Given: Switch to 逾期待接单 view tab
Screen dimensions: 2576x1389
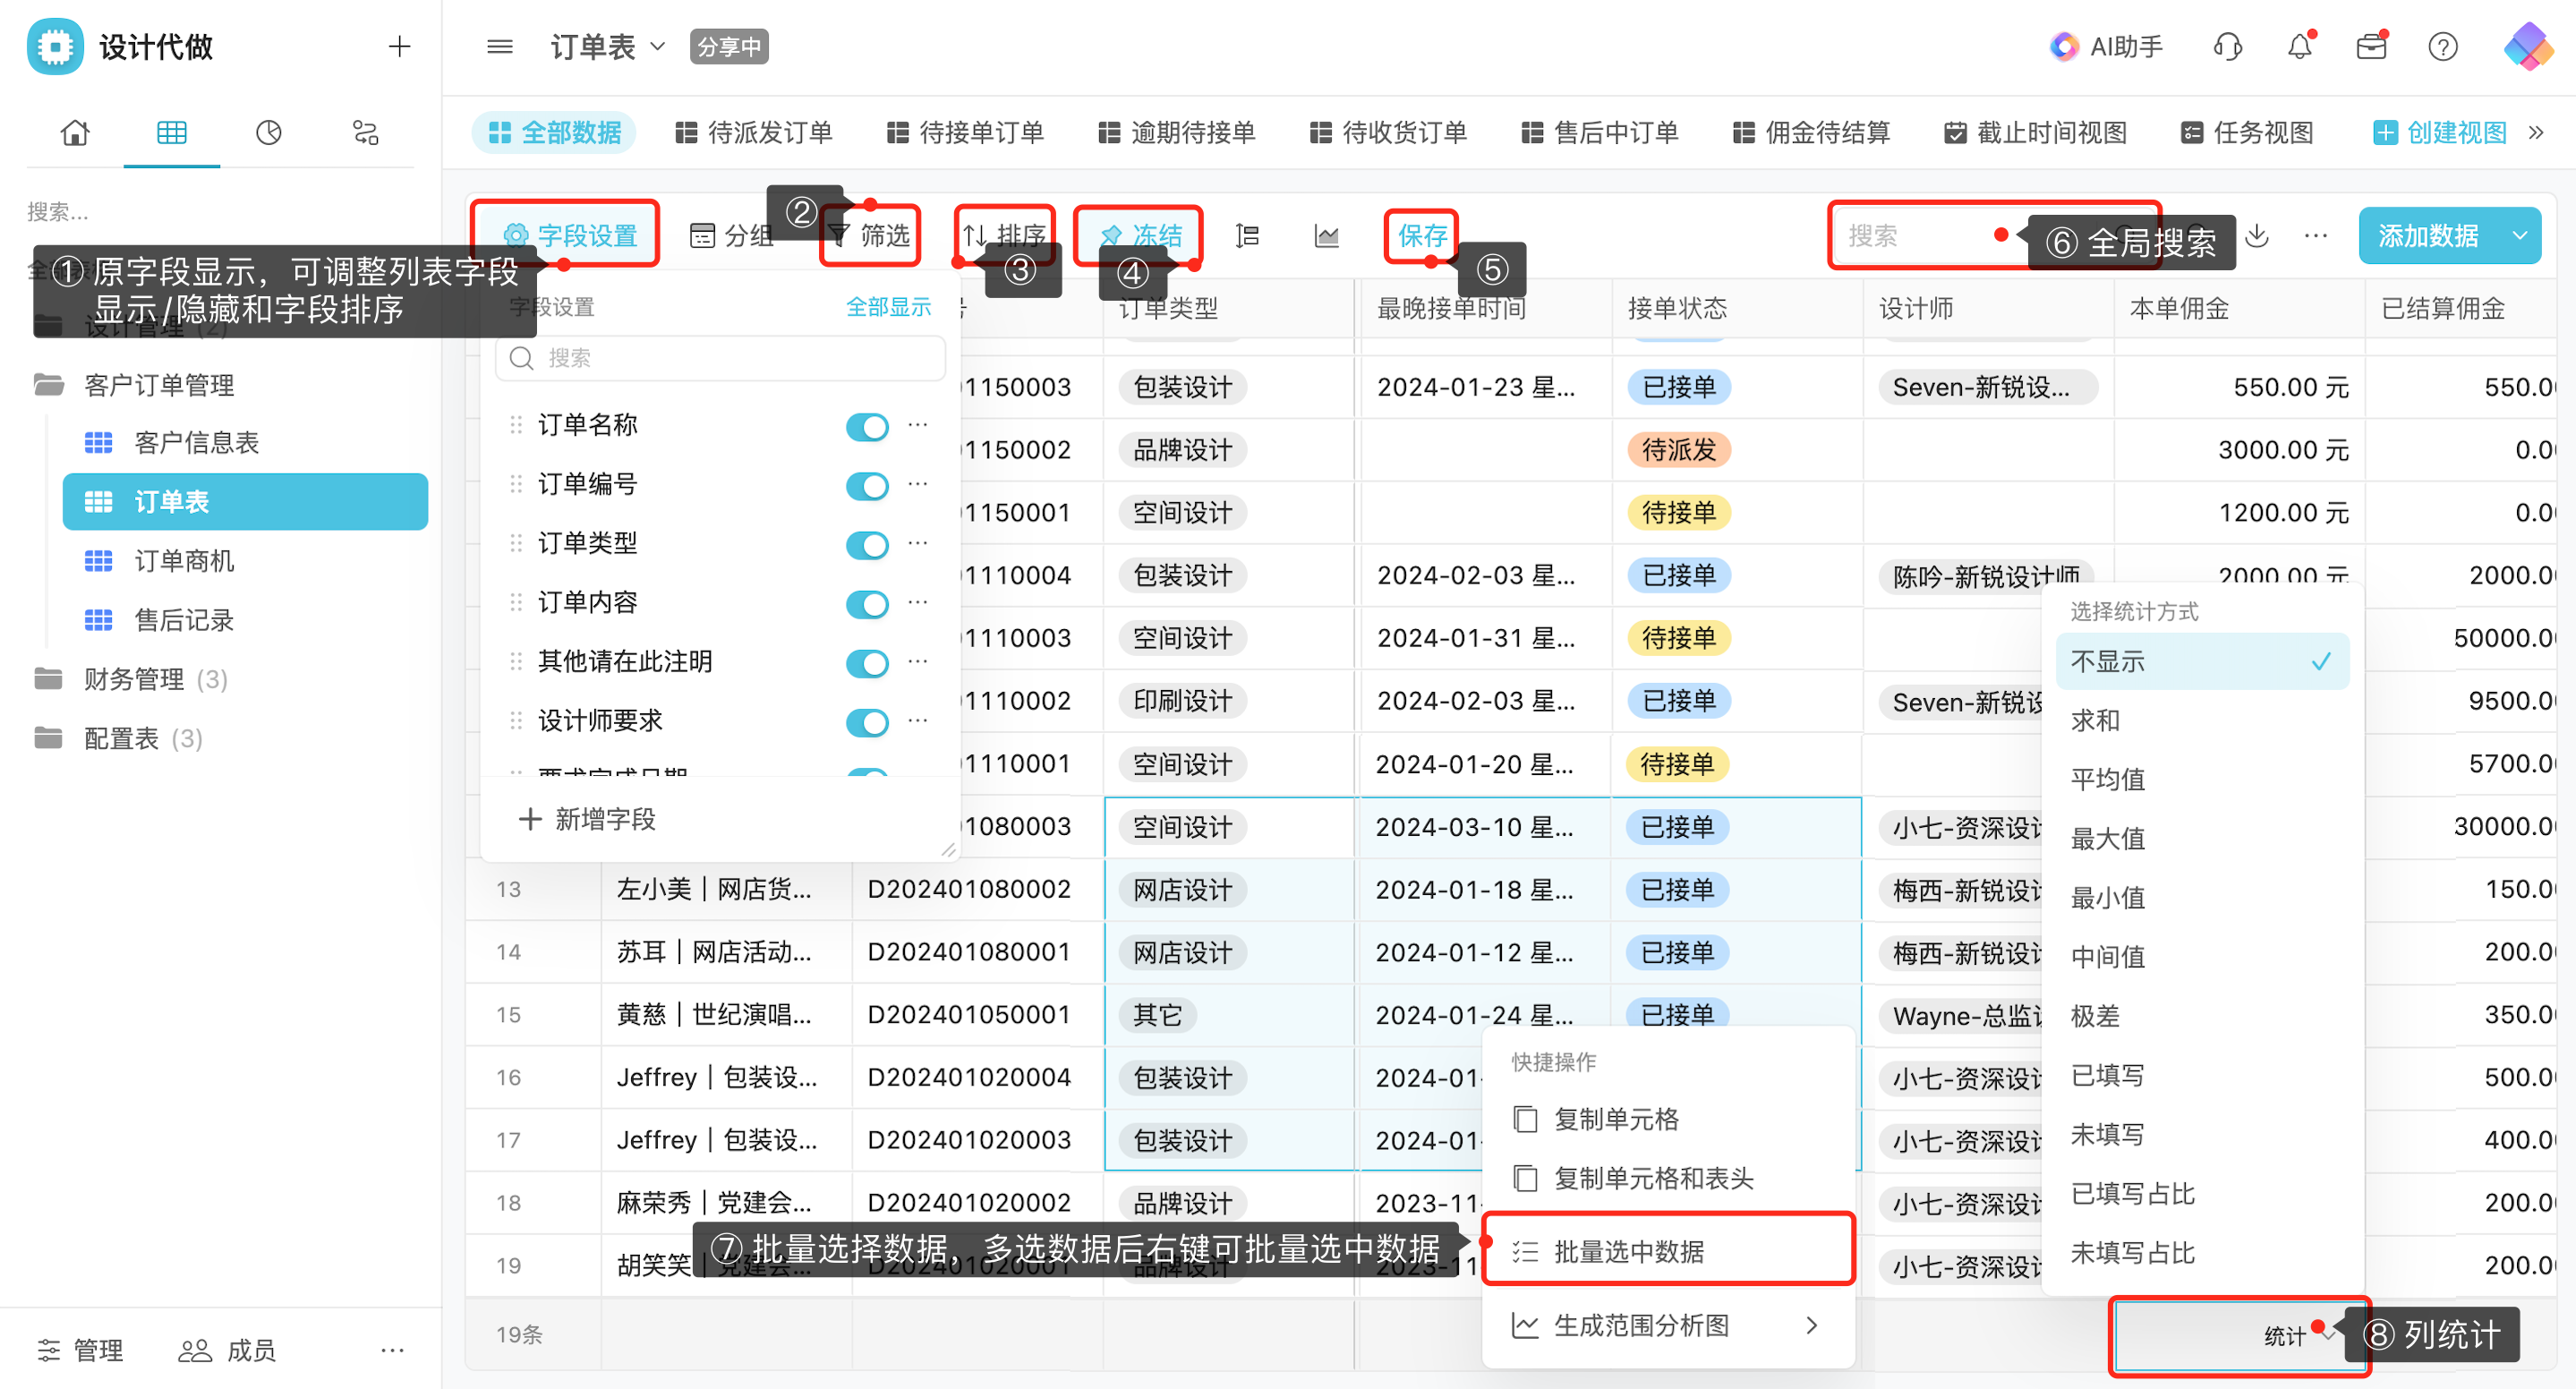Looking at the screenshot, I should 1177,132.
